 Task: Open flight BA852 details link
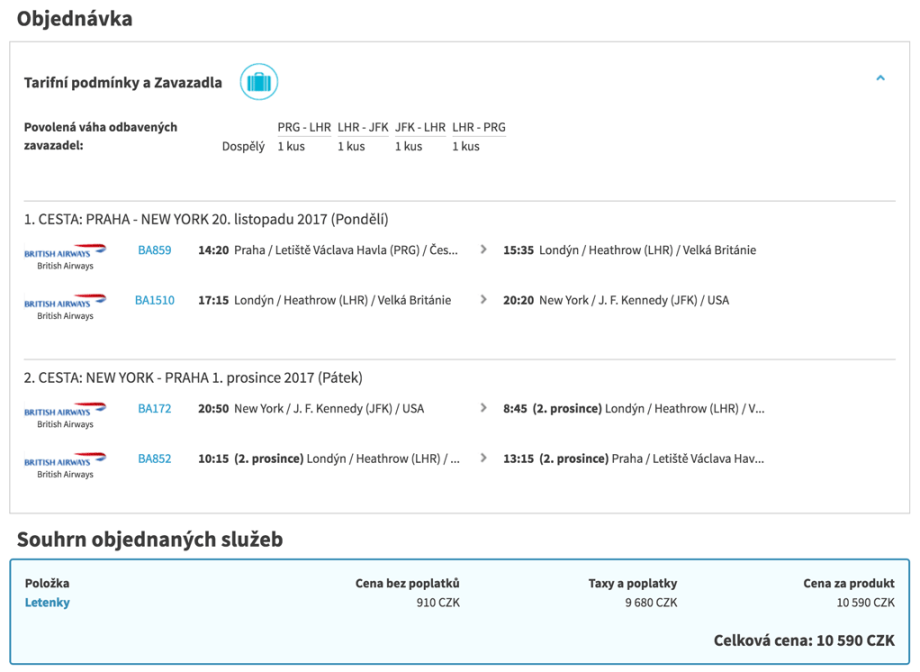pos(154,459)
